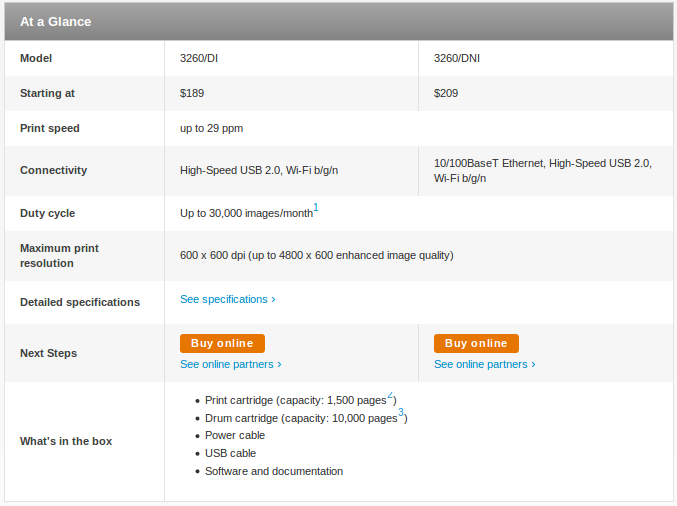The height and width of the screenshot is (506, 677).
Task: Click the What's in the box label
Action: (x=66, y=441)
